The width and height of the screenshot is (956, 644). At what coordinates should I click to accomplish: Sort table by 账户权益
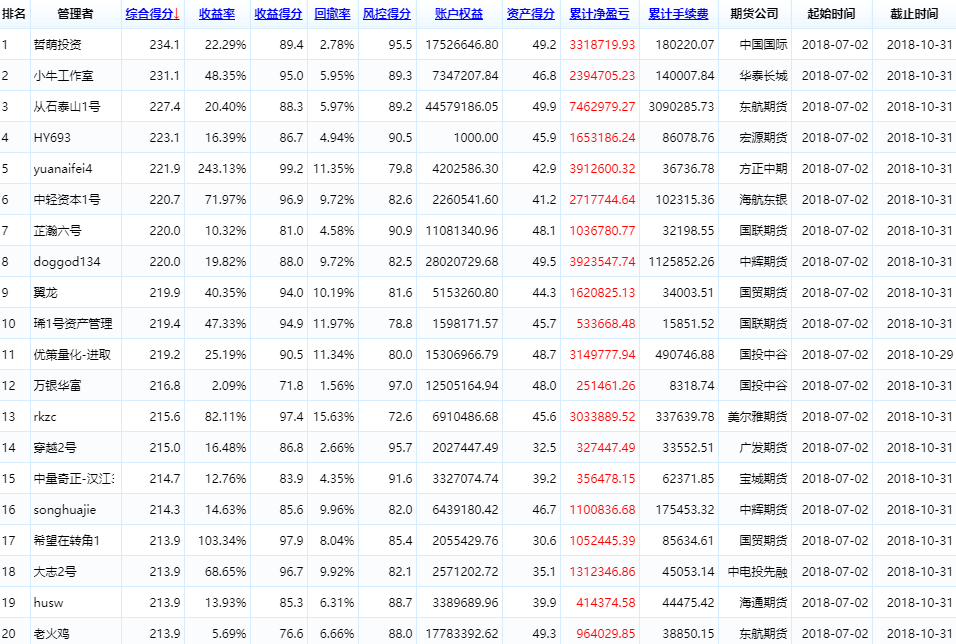tap(459, 14)
